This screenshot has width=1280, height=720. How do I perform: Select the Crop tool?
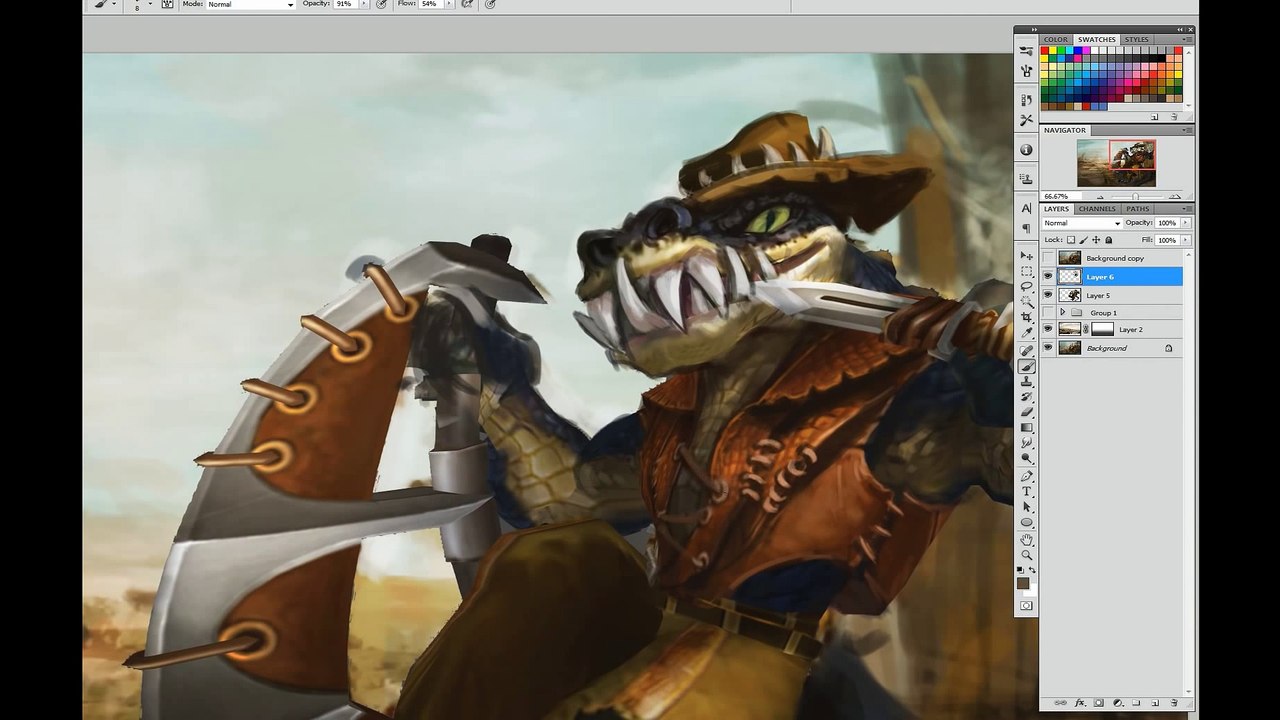point(1026,316)
